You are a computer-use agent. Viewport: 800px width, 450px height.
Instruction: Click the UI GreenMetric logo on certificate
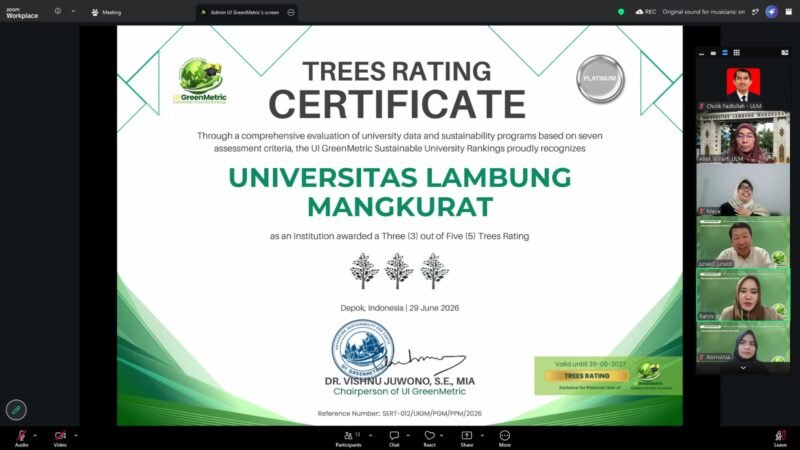(200, 81)
